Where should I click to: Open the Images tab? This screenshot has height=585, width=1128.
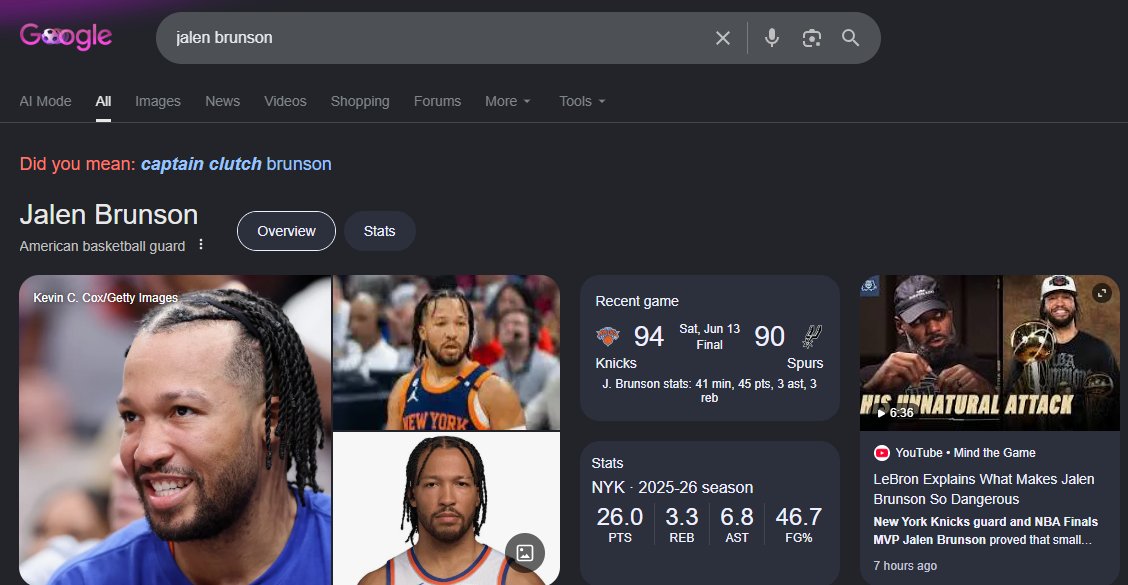point(158,101)
